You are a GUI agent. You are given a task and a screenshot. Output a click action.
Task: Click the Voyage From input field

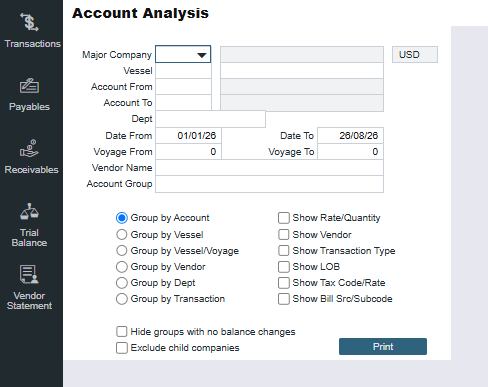click(188, 152)
